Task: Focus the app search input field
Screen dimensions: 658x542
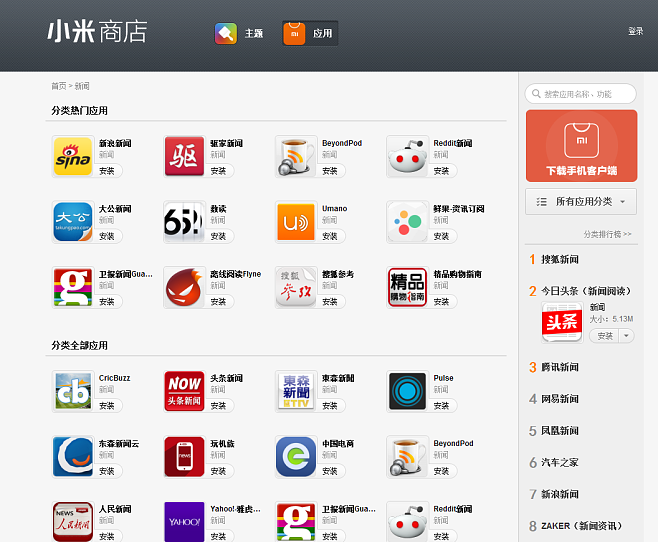Action: (x=581, y=94)
